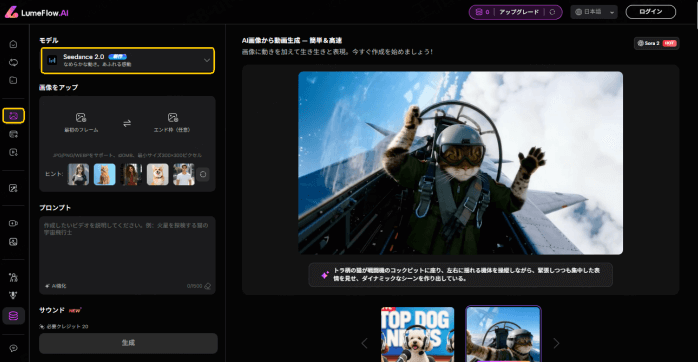The image size is (698, 362).
Task: Choose the orange cat hint thumbnail
Action: tap(105, 174)
